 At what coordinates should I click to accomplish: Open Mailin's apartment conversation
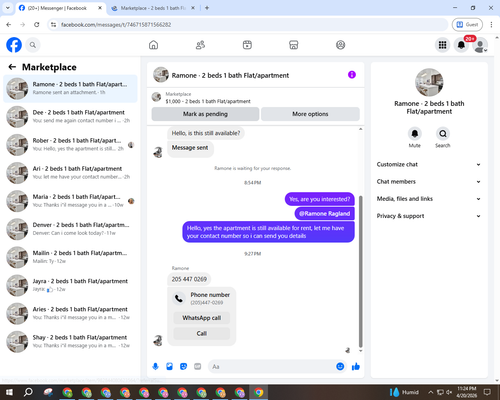point(70,257)
